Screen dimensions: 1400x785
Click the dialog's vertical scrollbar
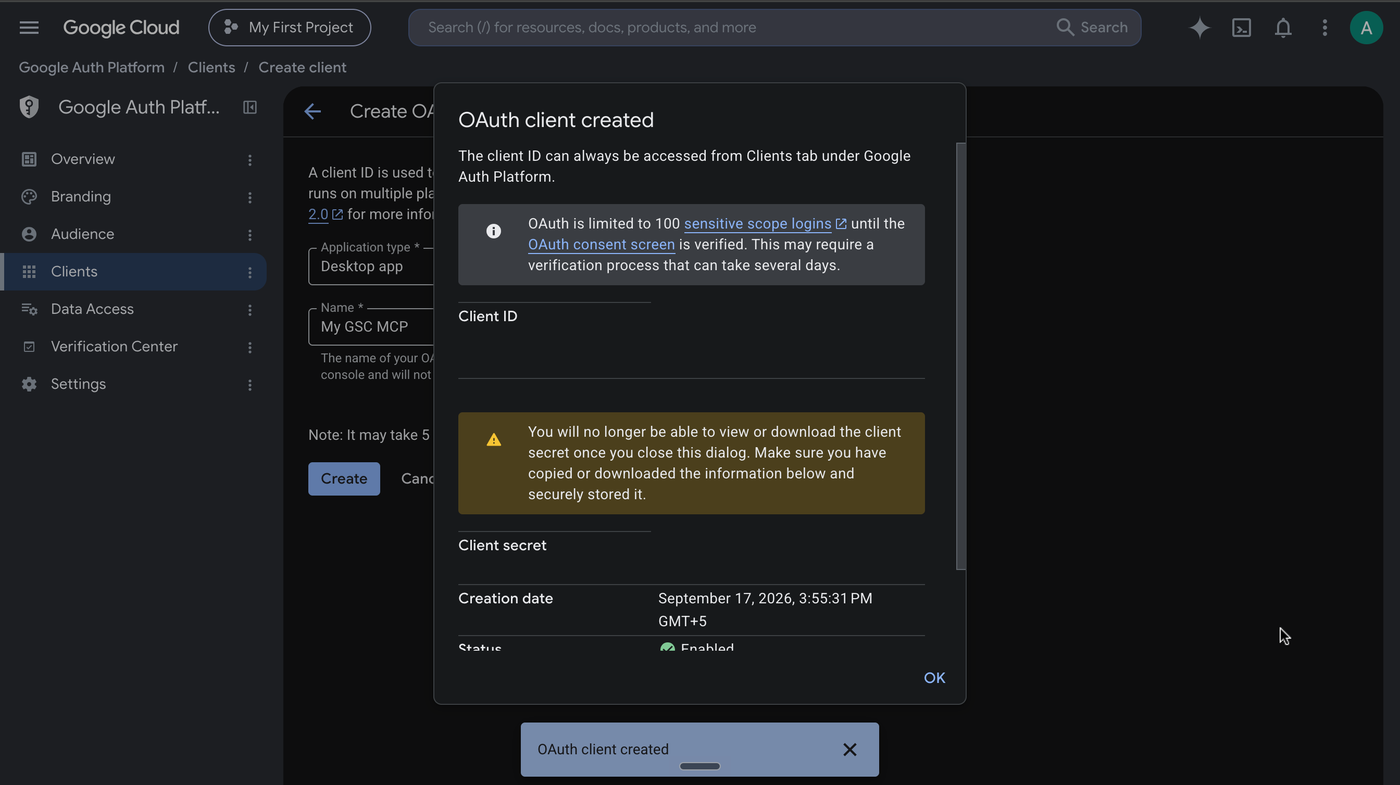click(961, 356)
